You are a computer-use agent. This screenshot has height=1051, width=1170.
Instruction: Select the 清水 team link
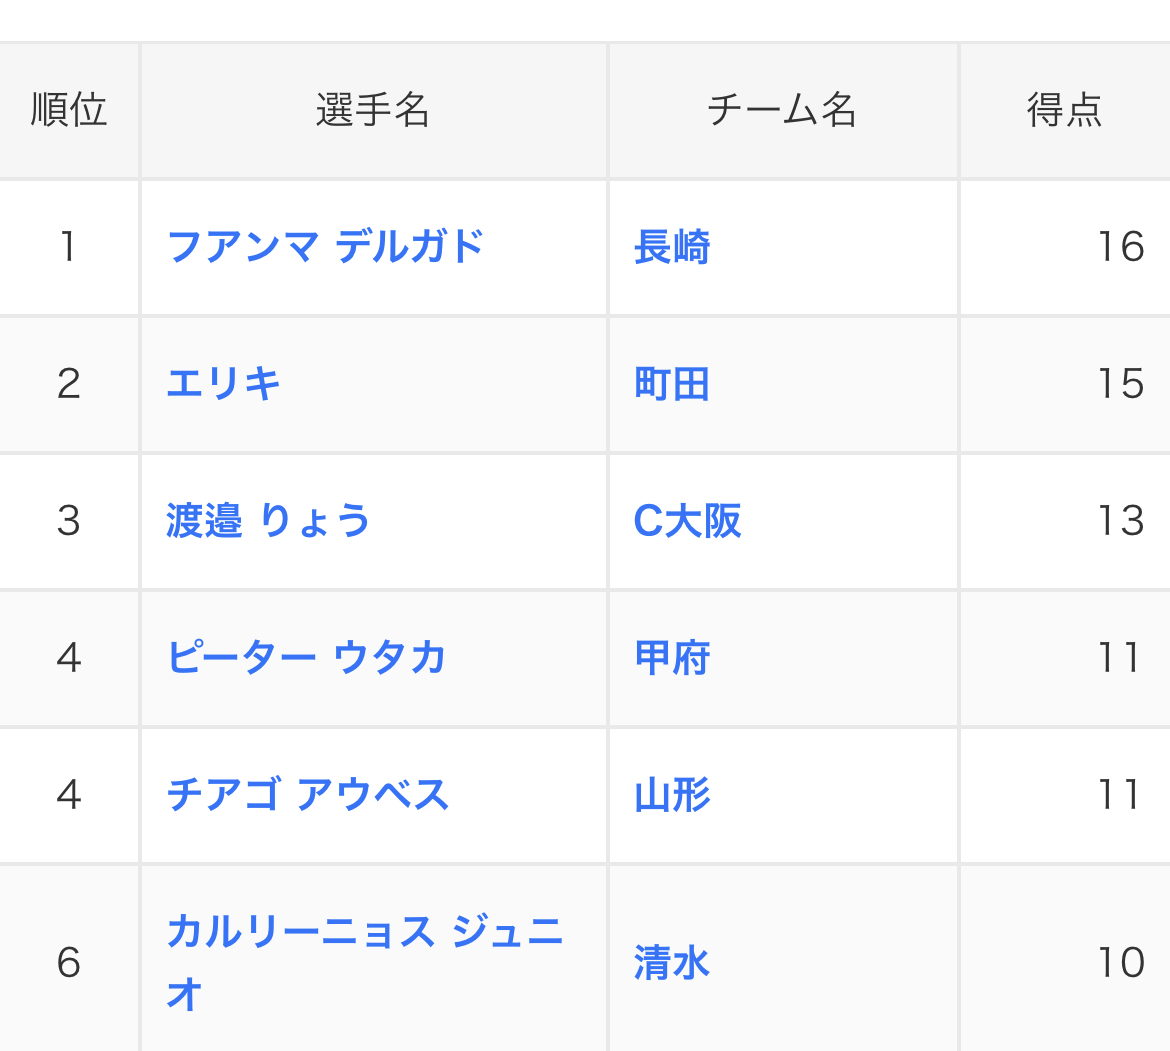(672, 963)
